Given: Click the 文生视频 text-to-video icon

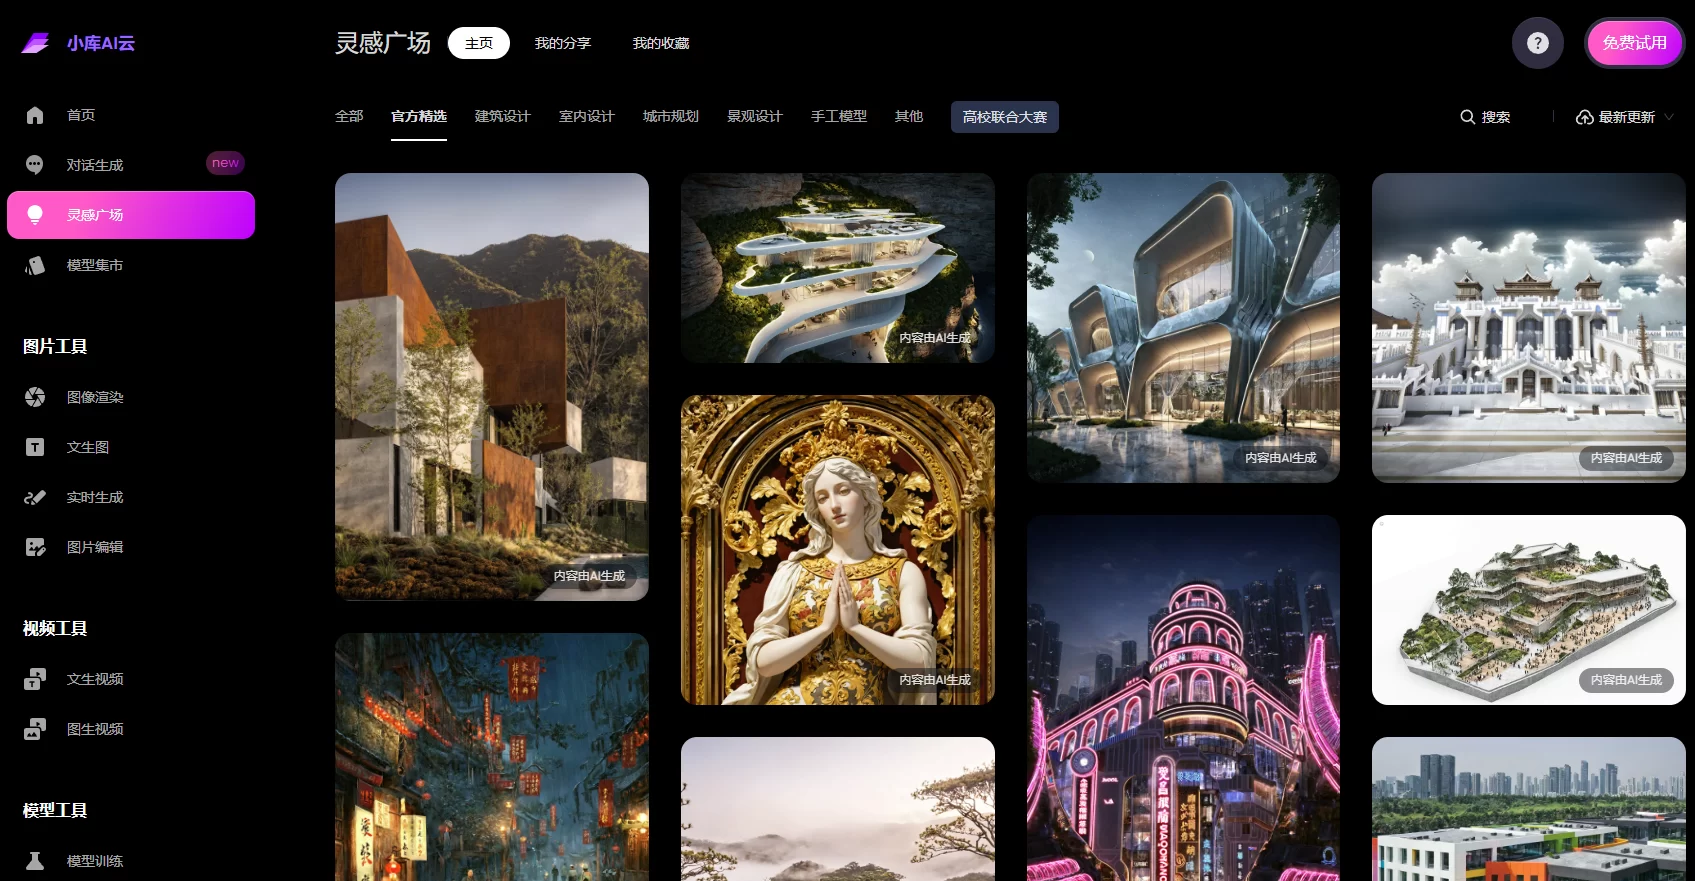Looking at the screenshot, I should (x=35, y=679).
